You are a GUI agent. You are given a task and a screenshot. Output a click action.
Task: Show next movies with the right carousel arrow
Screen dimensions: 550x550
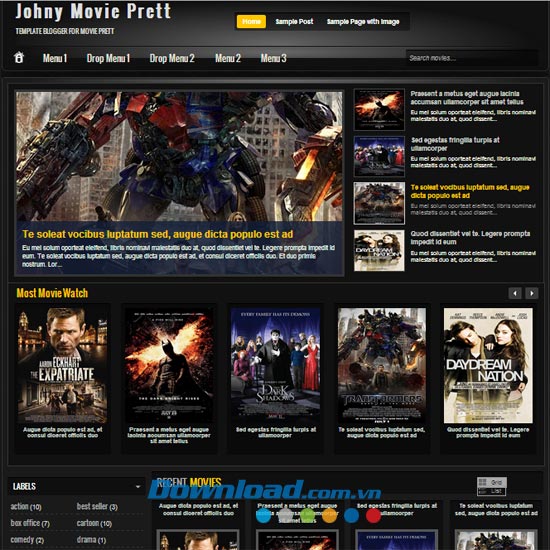pyautogui.click(x=532, y=293)
